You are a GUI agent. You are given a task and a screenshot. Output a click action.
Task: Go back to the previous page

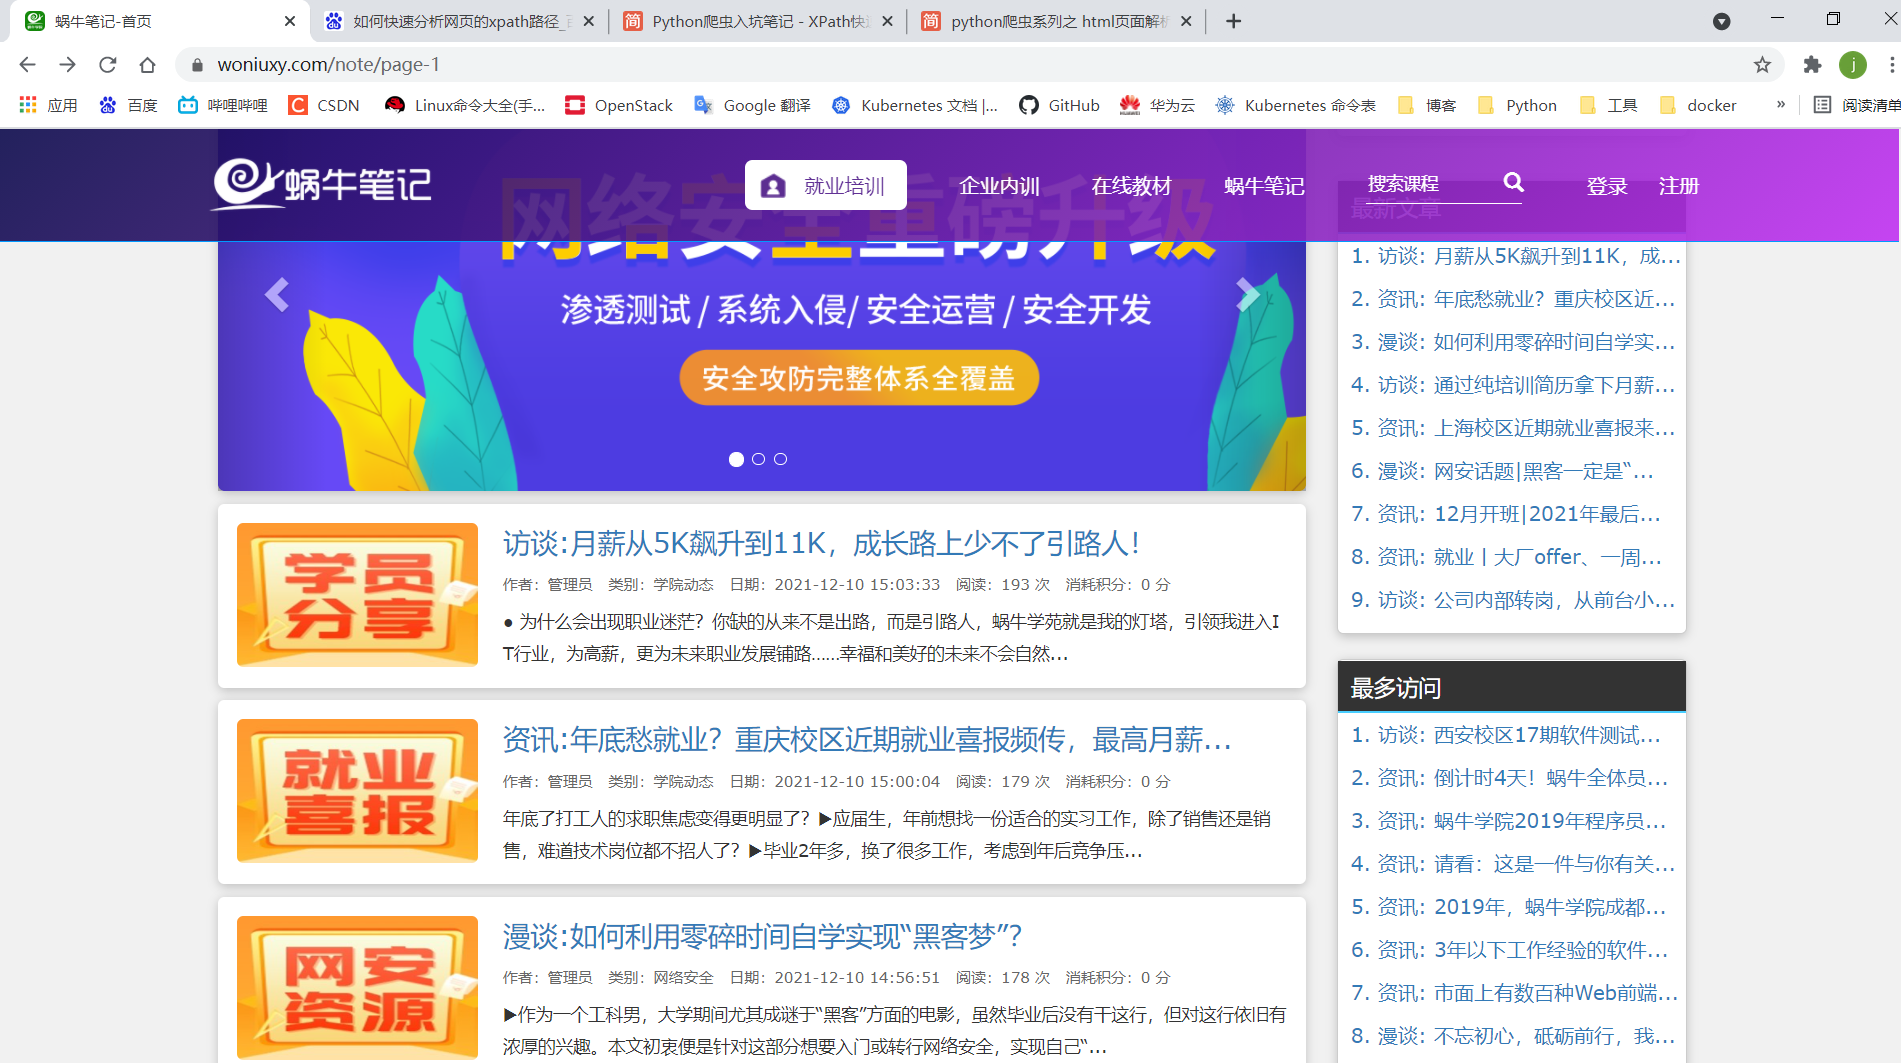[27, 65]
